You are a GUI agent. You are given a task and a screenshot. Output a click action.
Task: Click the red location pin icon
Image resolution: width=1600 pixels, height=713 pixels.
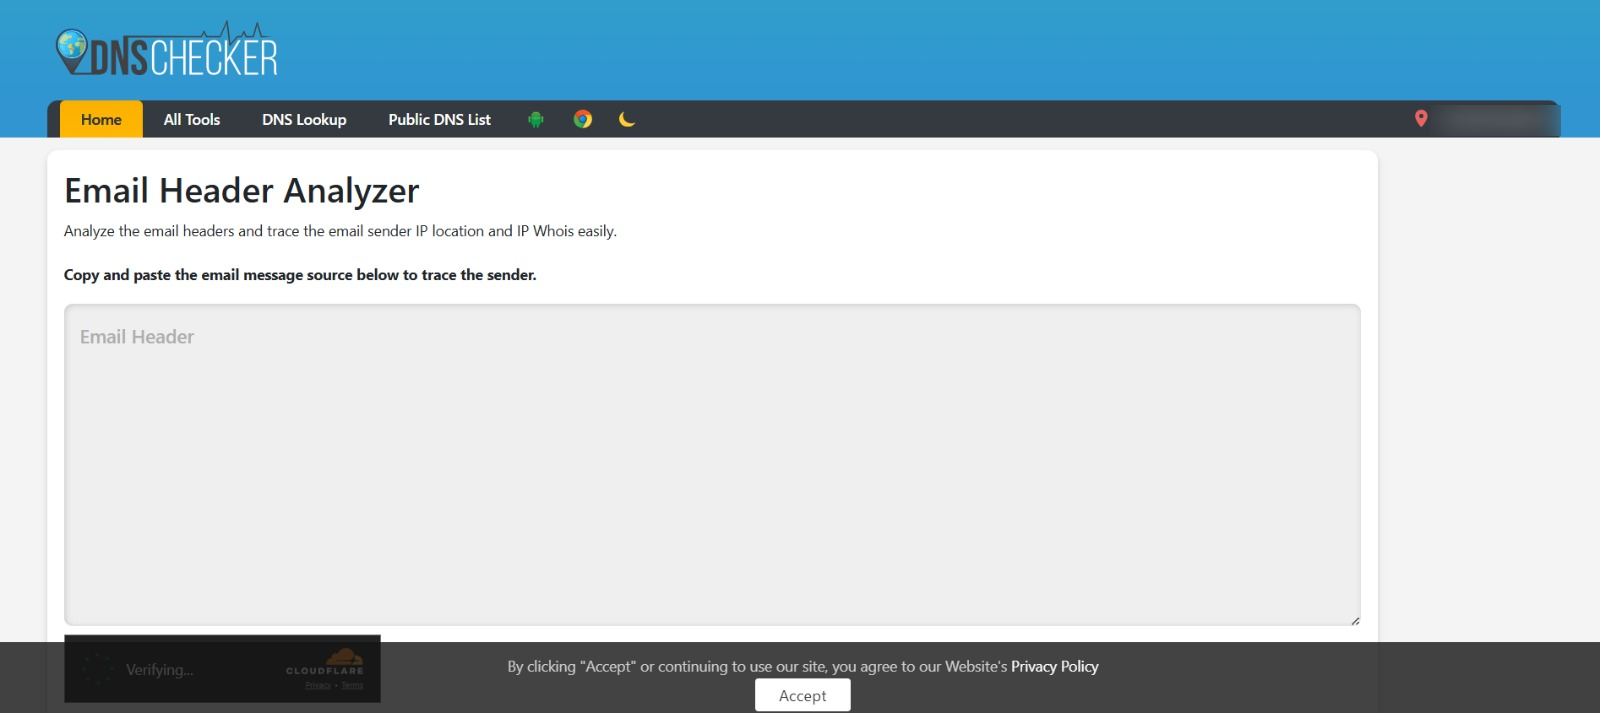[1421, 119]
